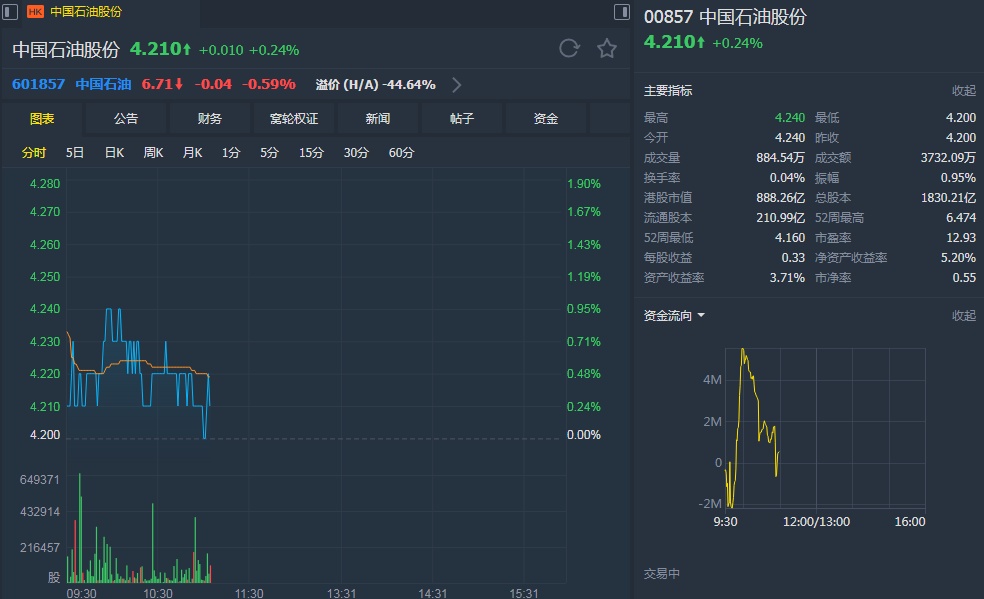
Task: Click A-share price 6.71
Action: click(162, 84)
